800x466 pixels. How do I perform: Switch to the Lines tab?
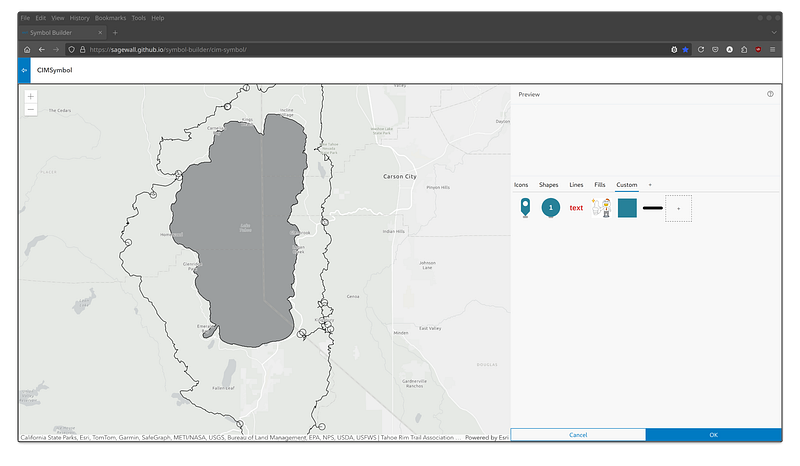tap(576, 185)
